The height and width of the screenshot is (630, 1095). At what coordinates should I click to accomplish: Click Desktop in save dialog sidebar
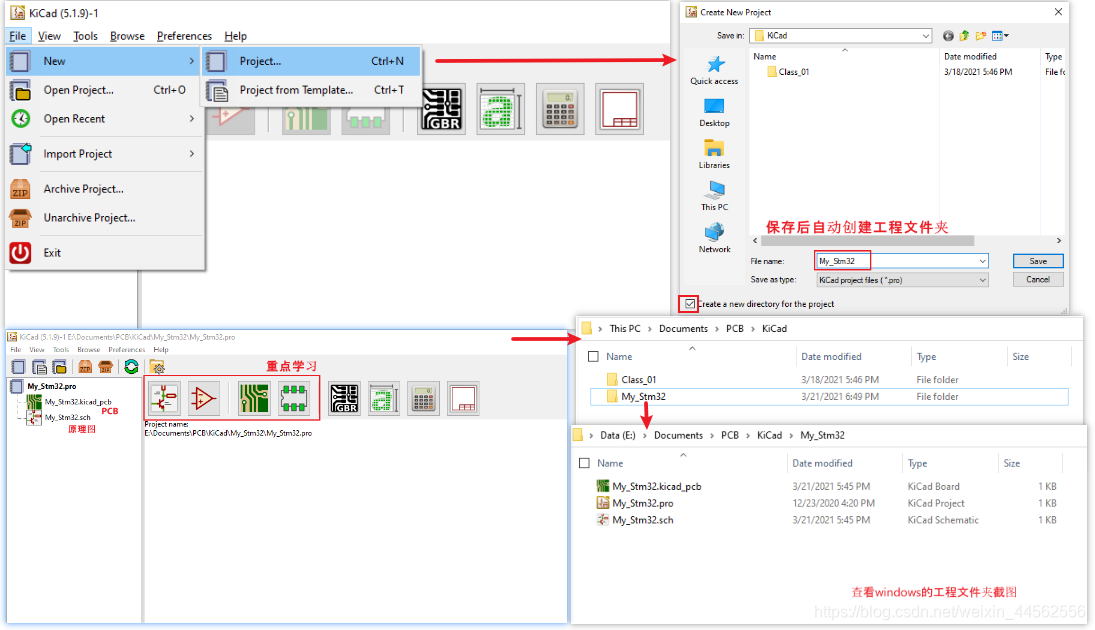[714, 112]
